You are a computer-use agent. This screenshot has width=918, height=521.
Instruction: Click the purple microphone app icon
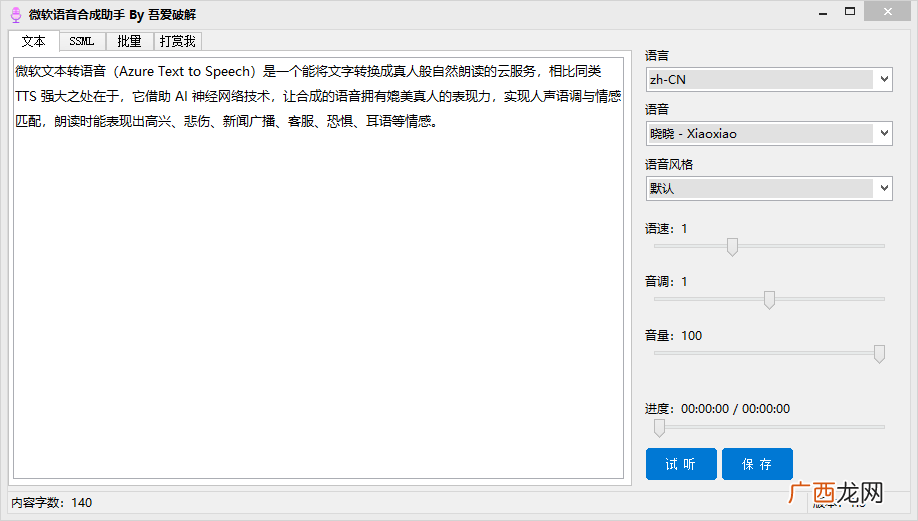point(16,15)
